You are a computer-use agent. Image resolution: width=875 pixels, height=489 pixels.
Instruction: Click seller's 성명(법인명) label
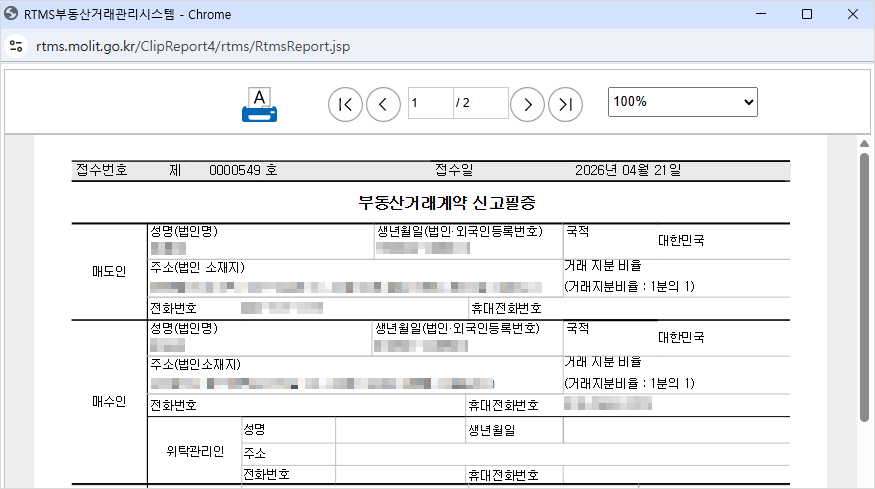pyautogui.click(x=184, y=231)
